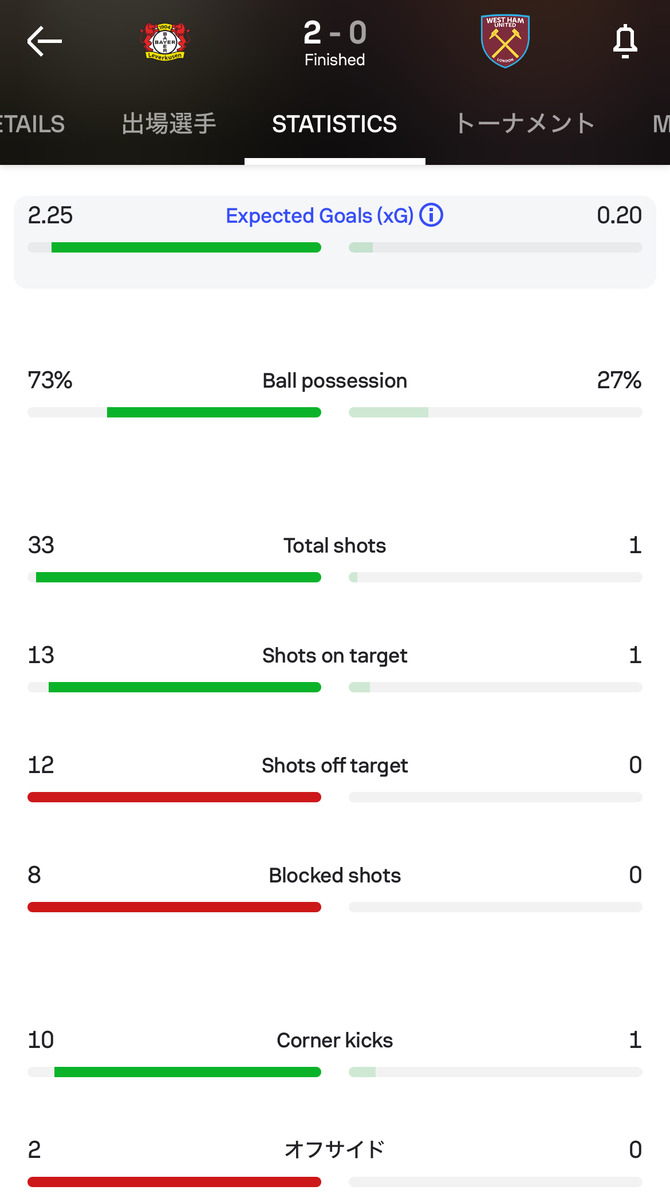The height and width of the screenshot is (1202, 670).
Task: Tap the xG info icon
Action: [x=431, y=215]
